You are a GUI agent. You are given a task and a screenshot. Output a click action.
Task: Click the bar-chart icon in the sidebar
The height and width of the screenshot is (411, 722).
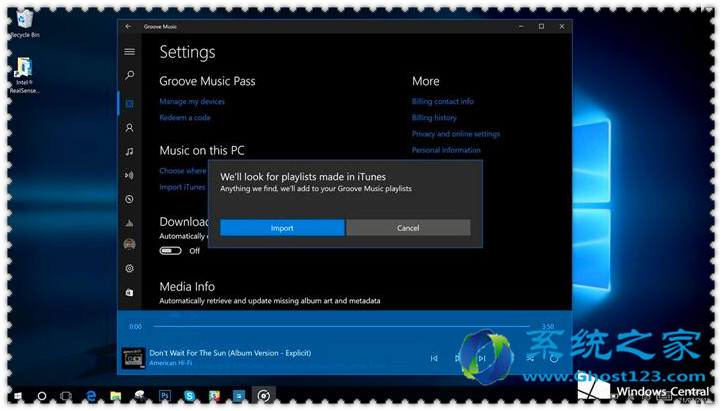(129, 223)
